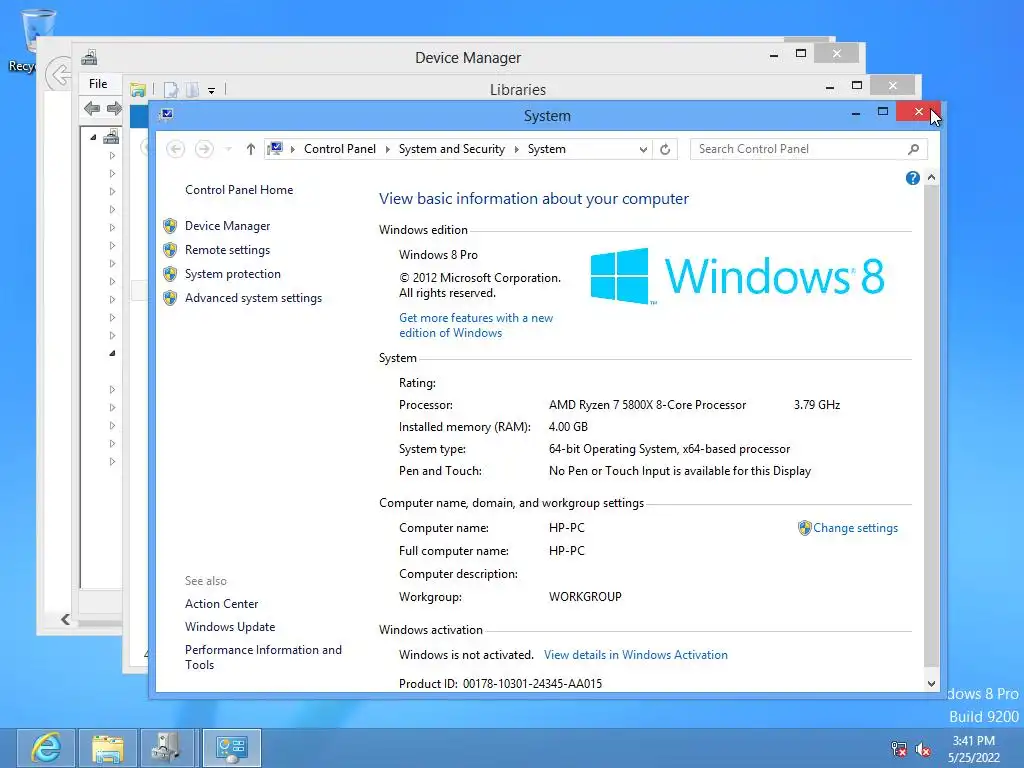Click New folder quick access icon in Libraries
1024x768 pixels.
coord(192,90)
